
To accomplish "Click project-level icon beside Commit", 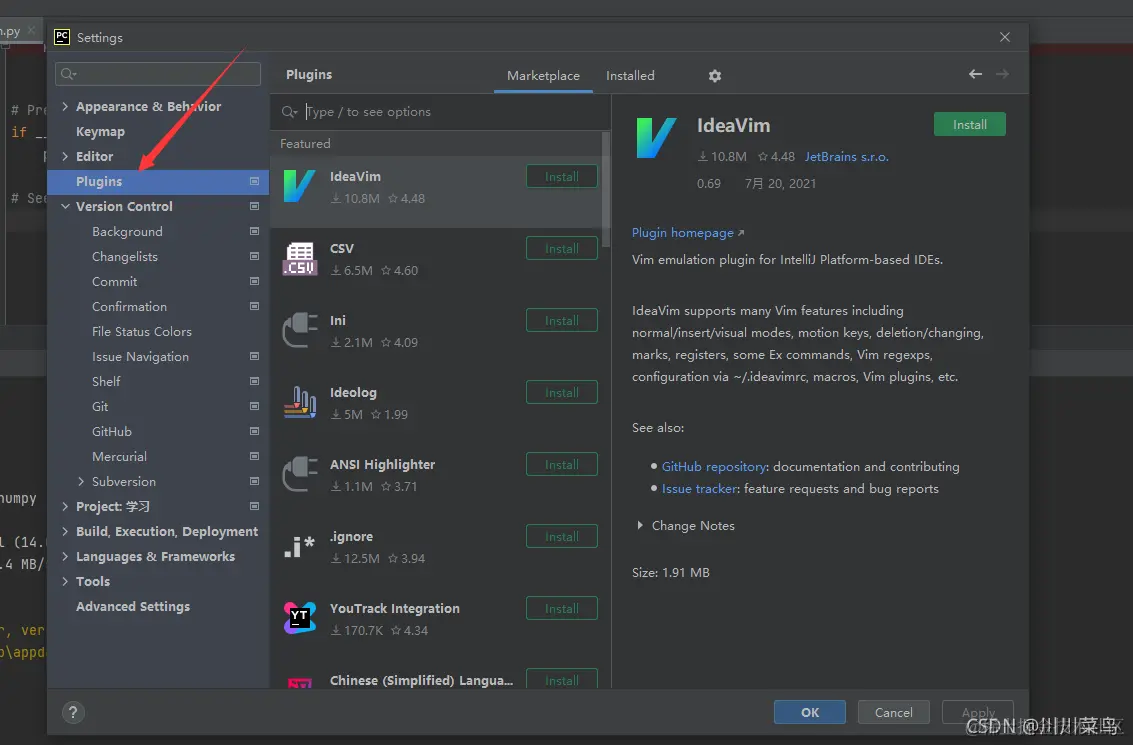I will [254, 281].
